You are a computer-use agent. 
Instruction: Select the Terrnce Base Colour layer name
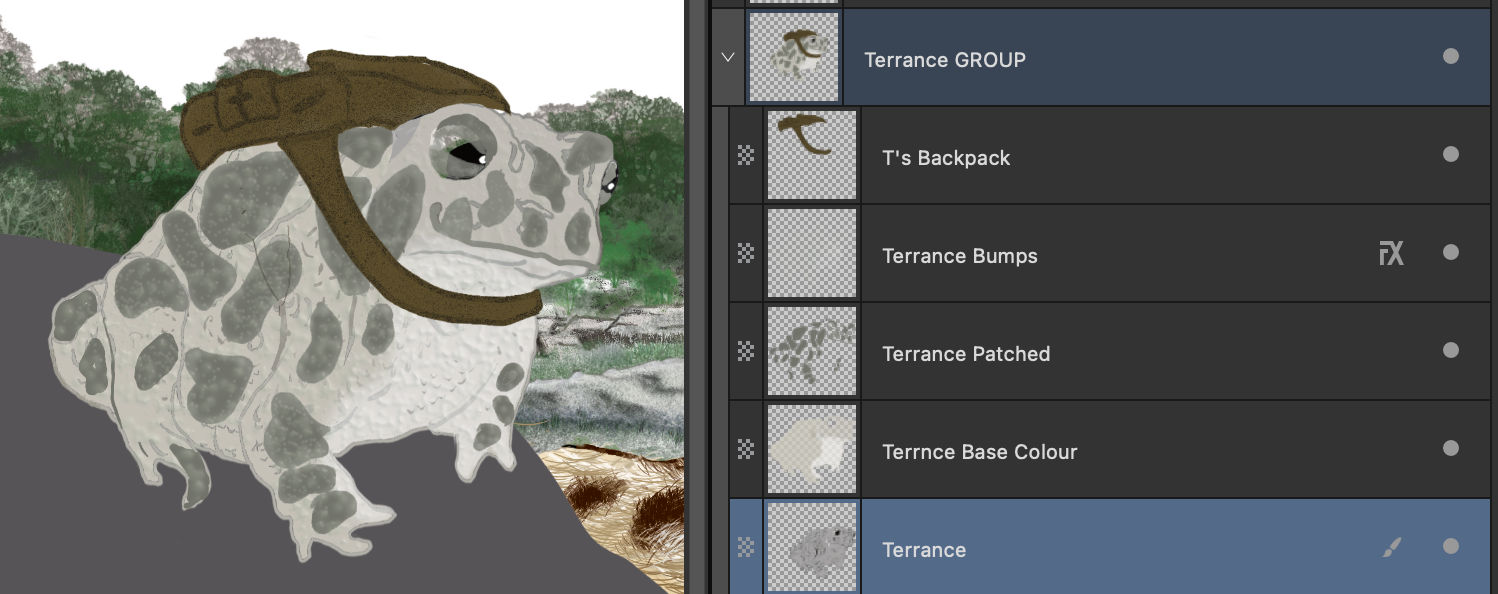click(980, 452)
